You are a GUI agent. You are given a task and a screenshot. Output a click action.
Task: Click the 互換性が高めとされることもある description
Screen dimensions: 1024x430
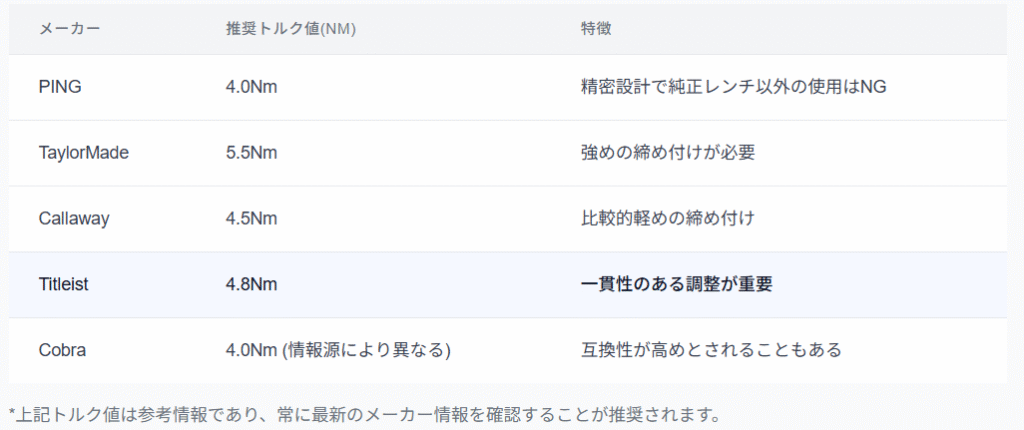point(711,351)
